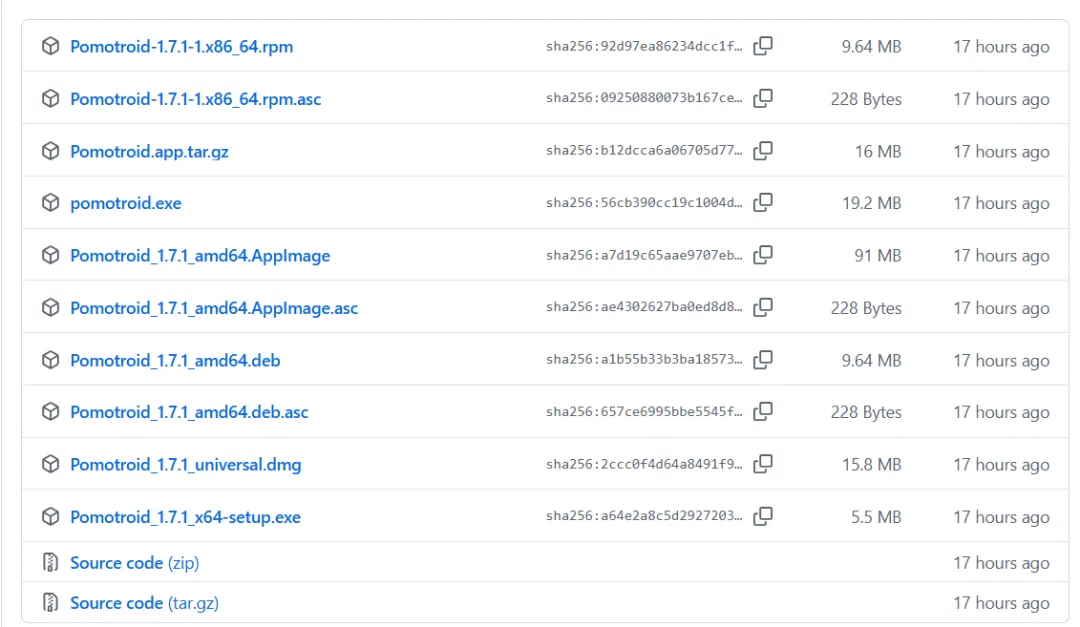The width and height of the screenshot is (1080, 627).
Task: Click '17 hours ago' on Source code (tar.gz) row
Action: coord(1001,603)
